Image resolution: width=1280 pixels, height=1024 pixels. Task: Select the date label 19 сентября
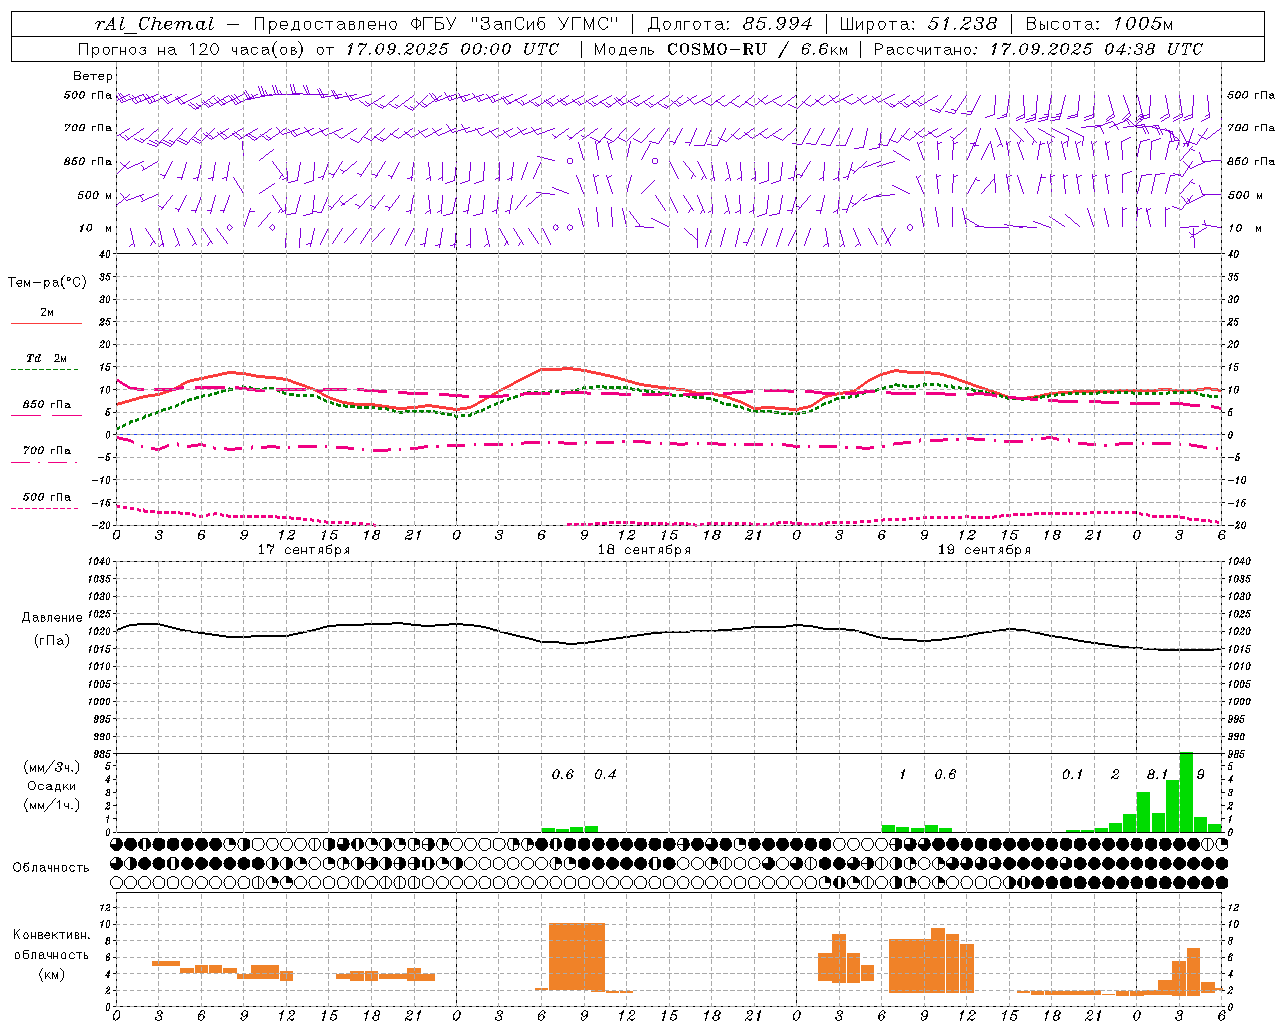coord(984,550)
